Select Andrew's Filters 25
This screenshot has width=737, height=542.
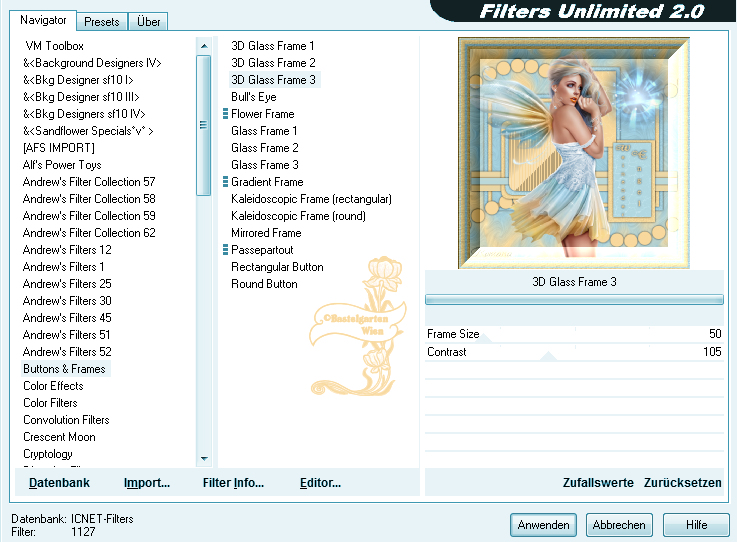coord(67,284)
